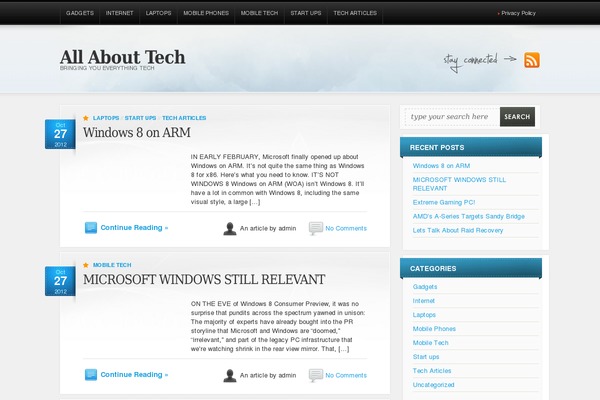Select MOBILE TECH in the top navigation bar
Screen dimensions: 600x400
click(259, 13)
